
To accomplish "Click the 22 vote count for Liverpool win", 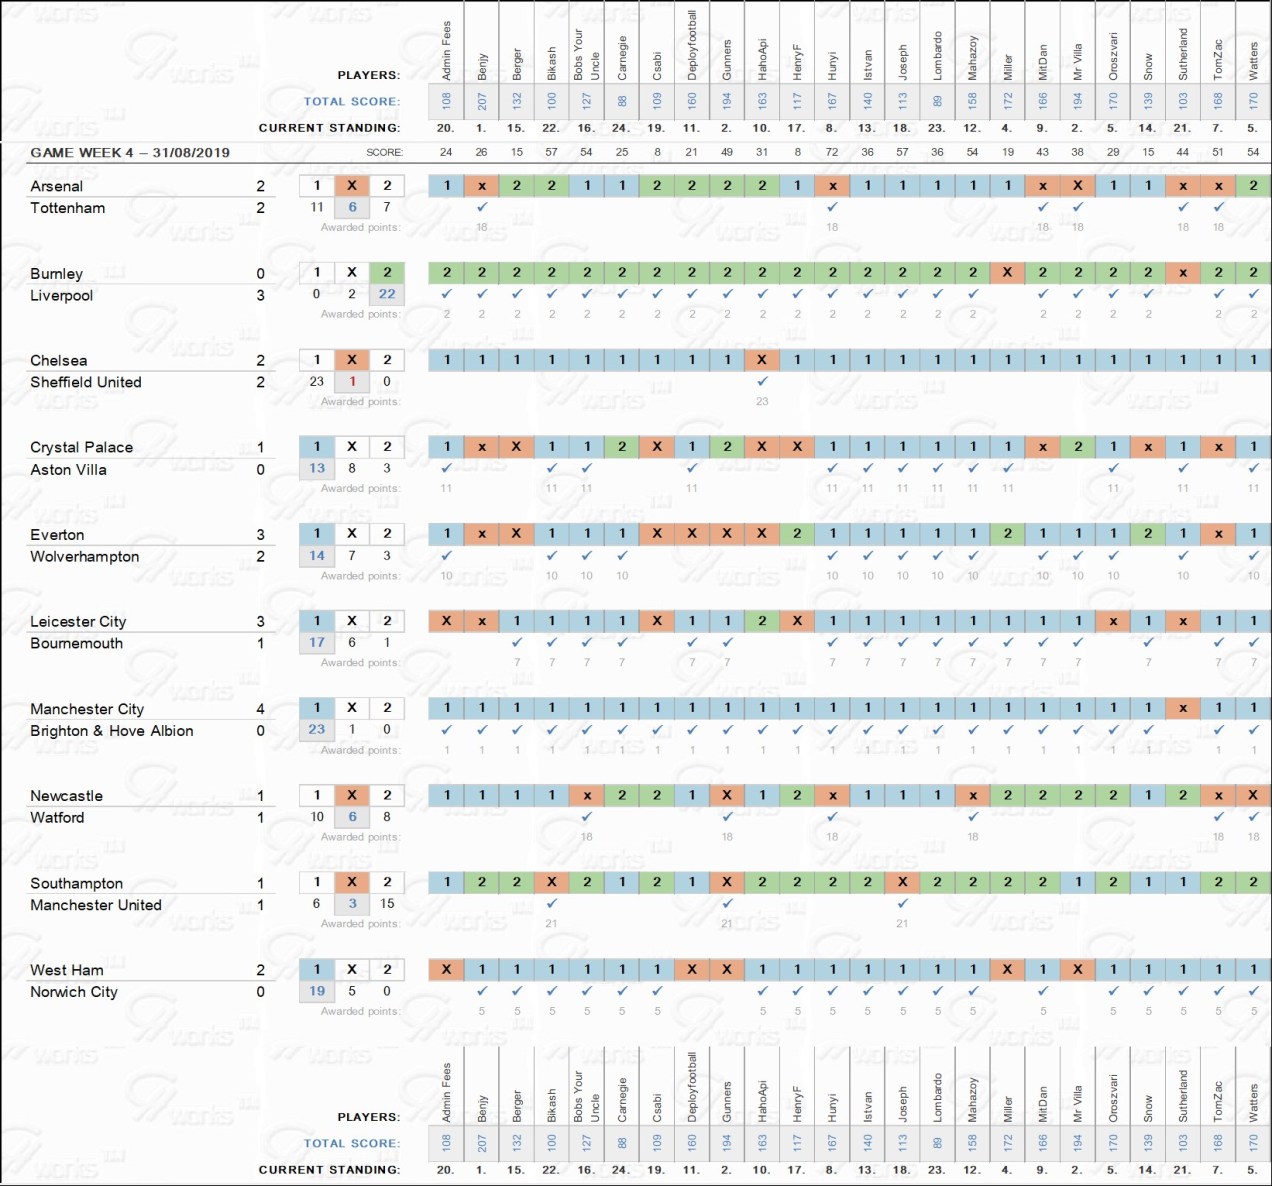I will [x=387, y=294].
